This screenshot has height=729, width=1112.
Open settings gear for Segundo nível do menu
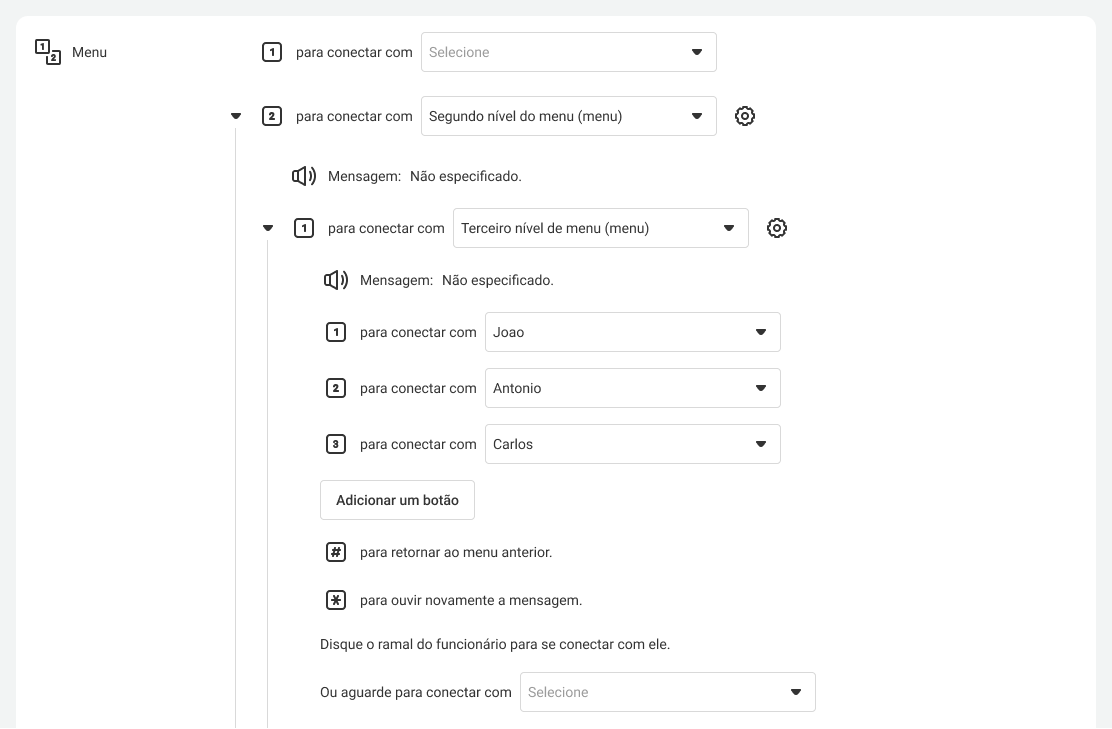(745, 116)
